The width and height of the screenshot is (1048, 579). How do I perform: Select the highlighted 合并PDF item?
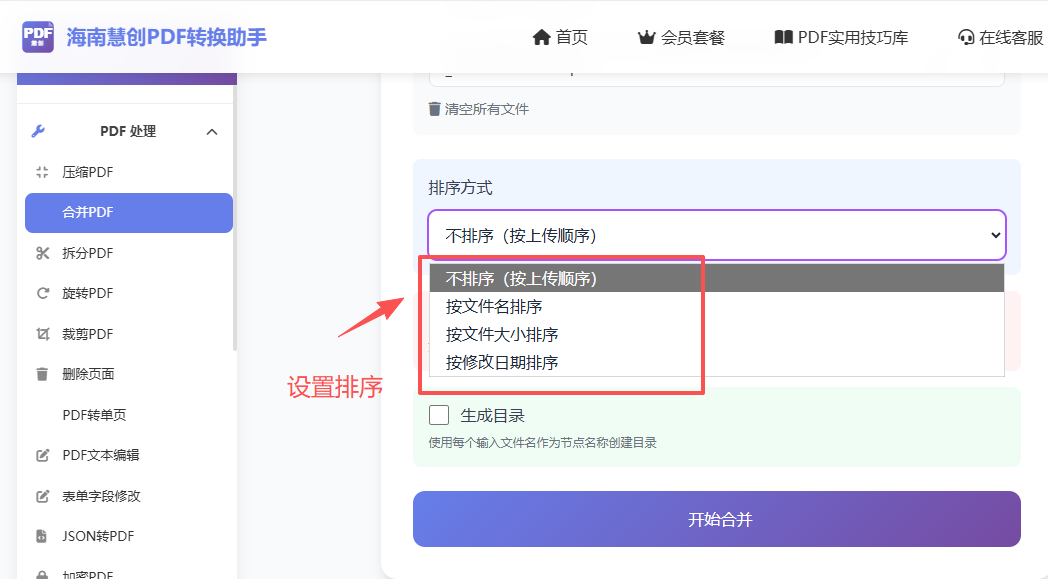pyautogui.click(x=128, y=213)
